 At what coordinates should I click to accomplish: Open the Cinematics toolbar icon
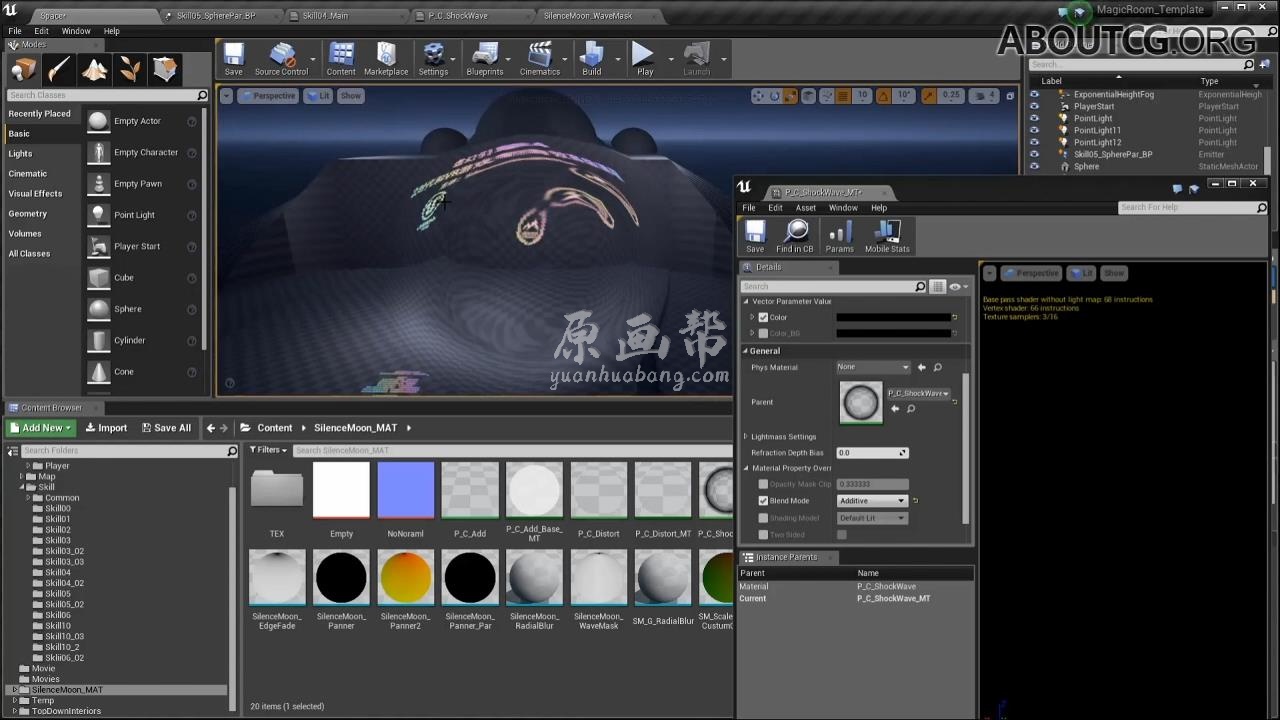(540, 54)
